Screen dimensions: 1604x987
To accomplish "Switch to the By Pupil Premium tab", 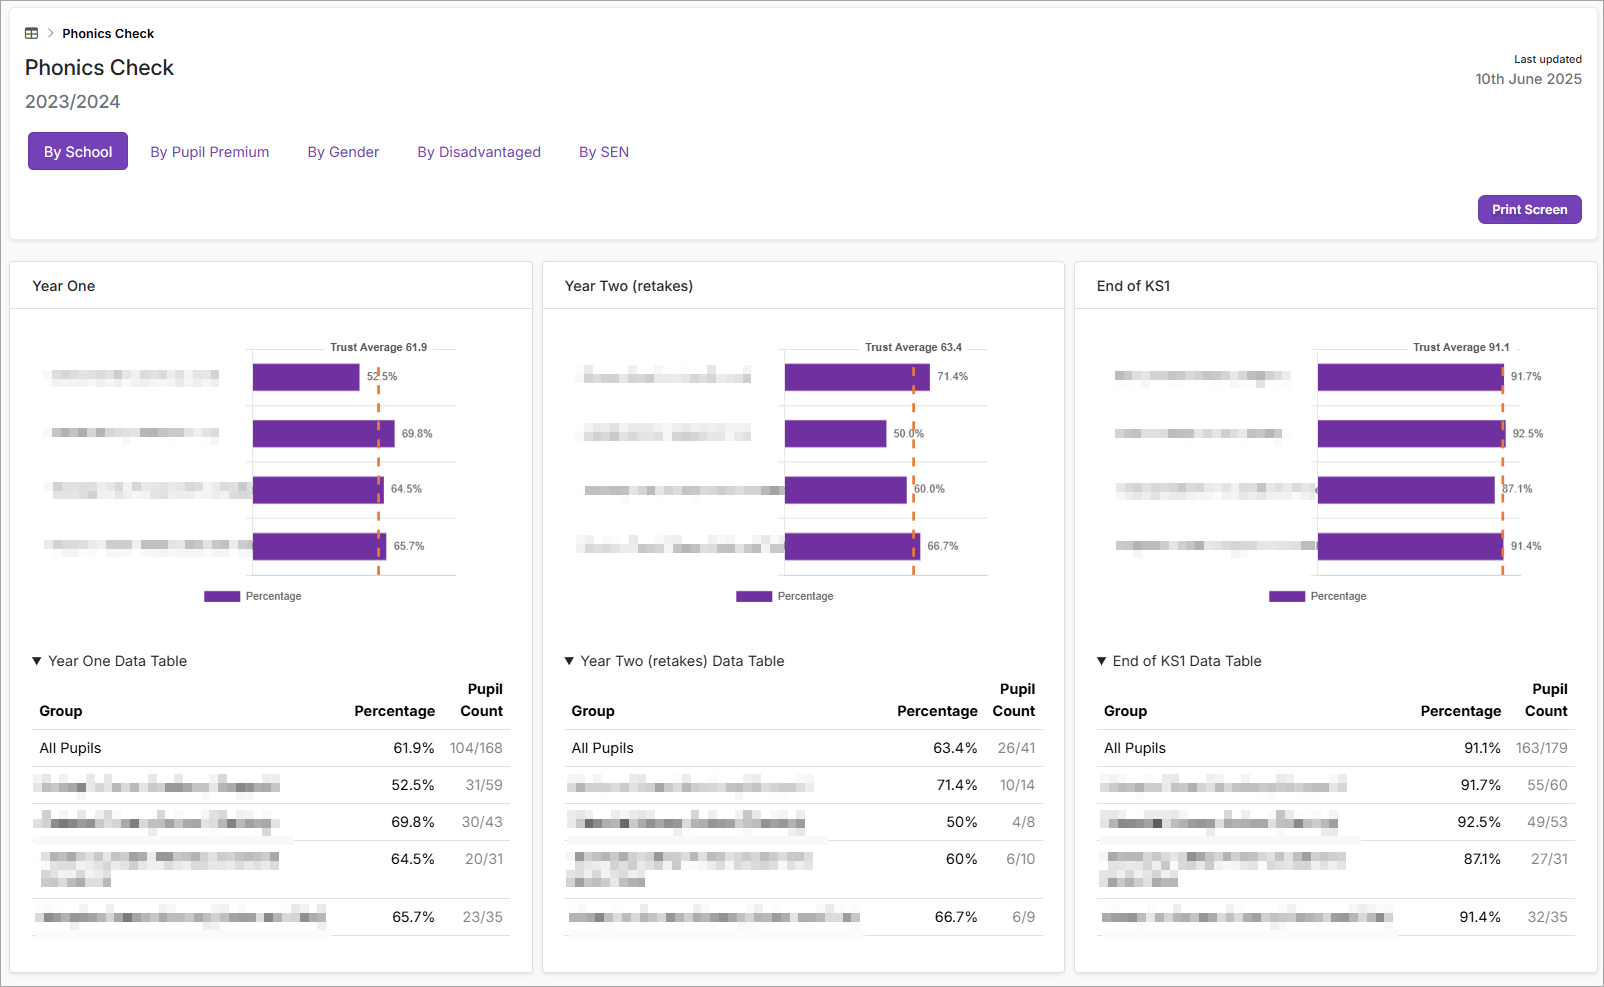I will (x=209, y=152).
